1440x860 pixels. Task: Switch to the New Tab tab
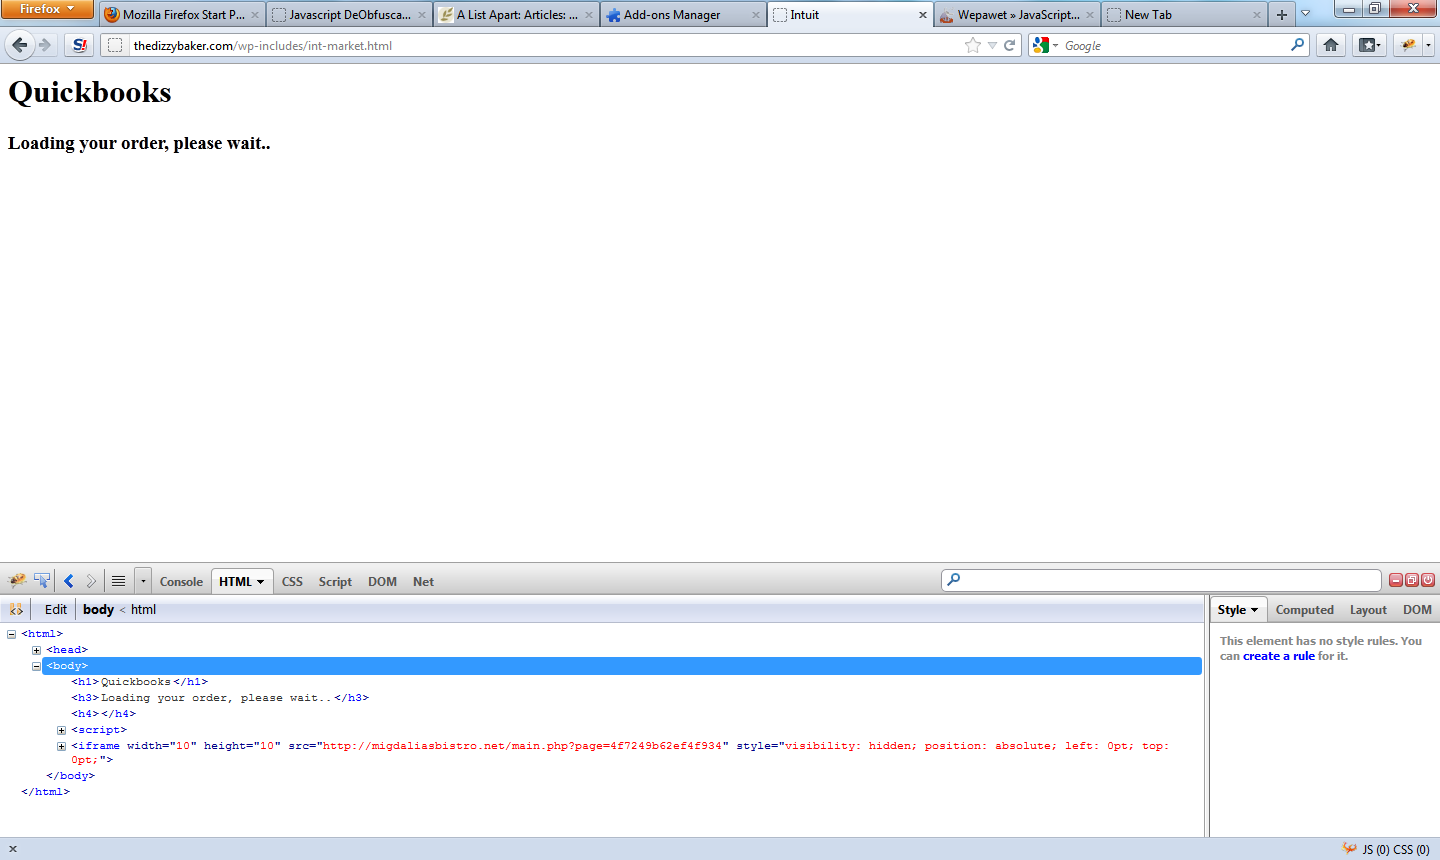(1184, 15)
